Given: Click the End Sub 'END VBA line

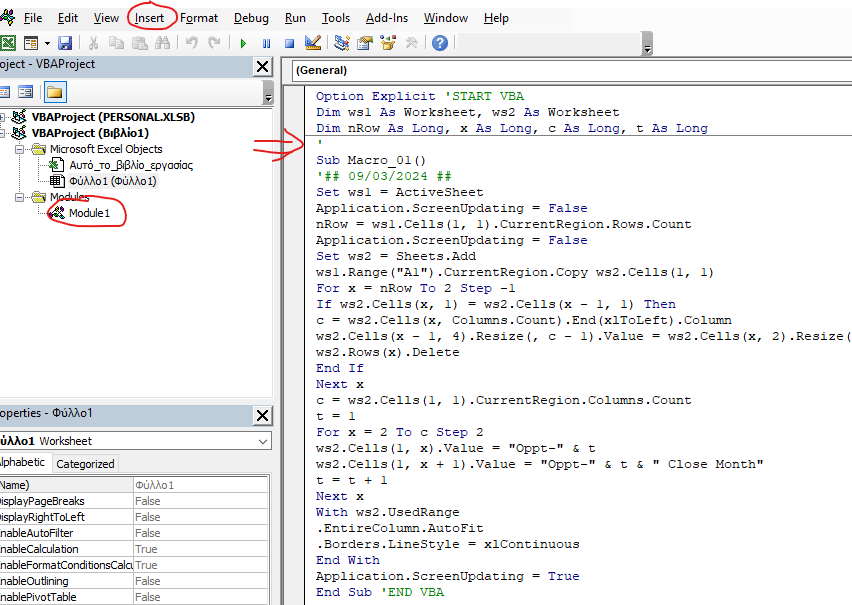Looking at the screenshot, I should click(x=380, y=592).
